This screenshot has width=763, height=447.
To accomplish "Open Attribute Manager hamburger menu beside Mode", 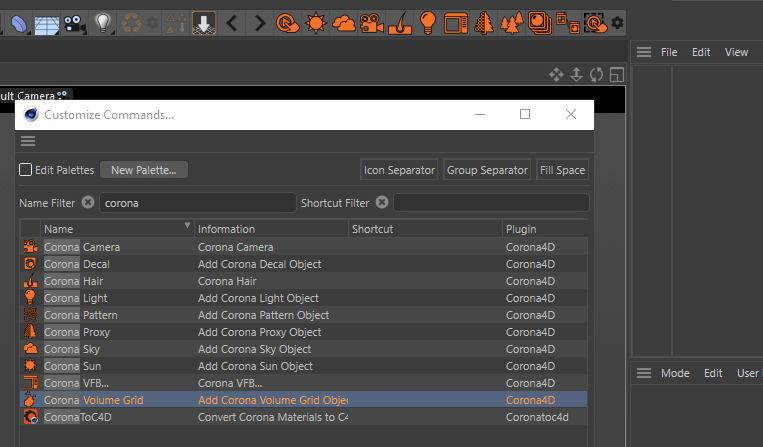I will point(644,373).
